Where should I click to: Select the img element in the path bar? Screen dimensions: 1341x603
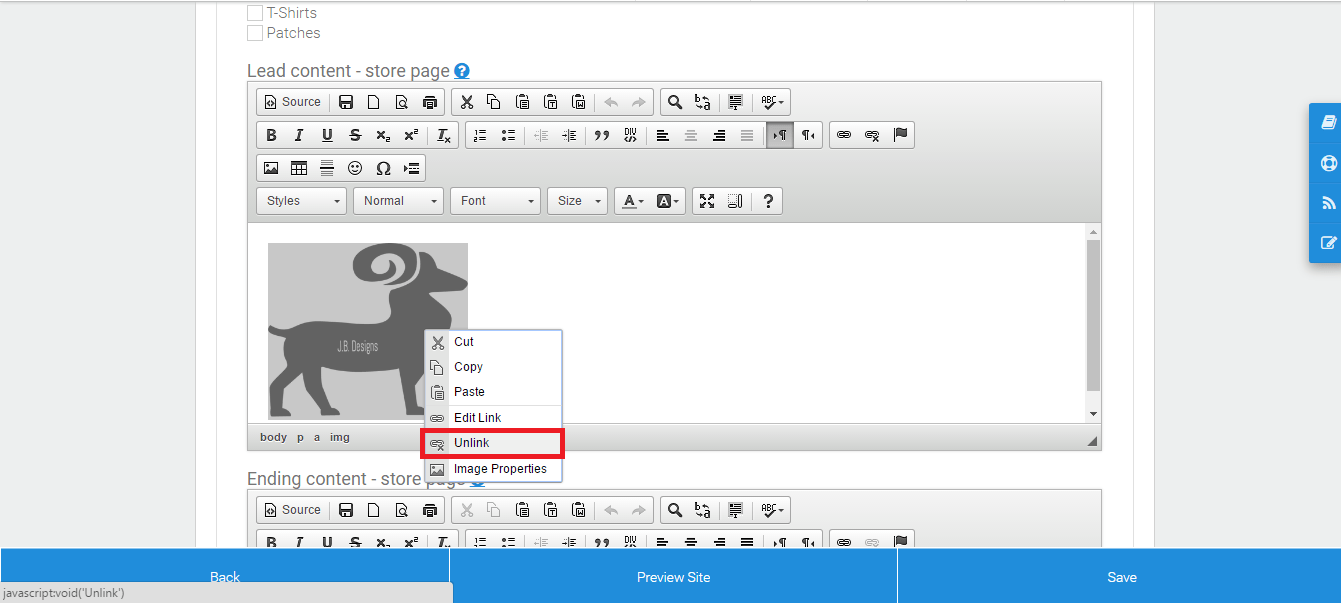point(339,437)
